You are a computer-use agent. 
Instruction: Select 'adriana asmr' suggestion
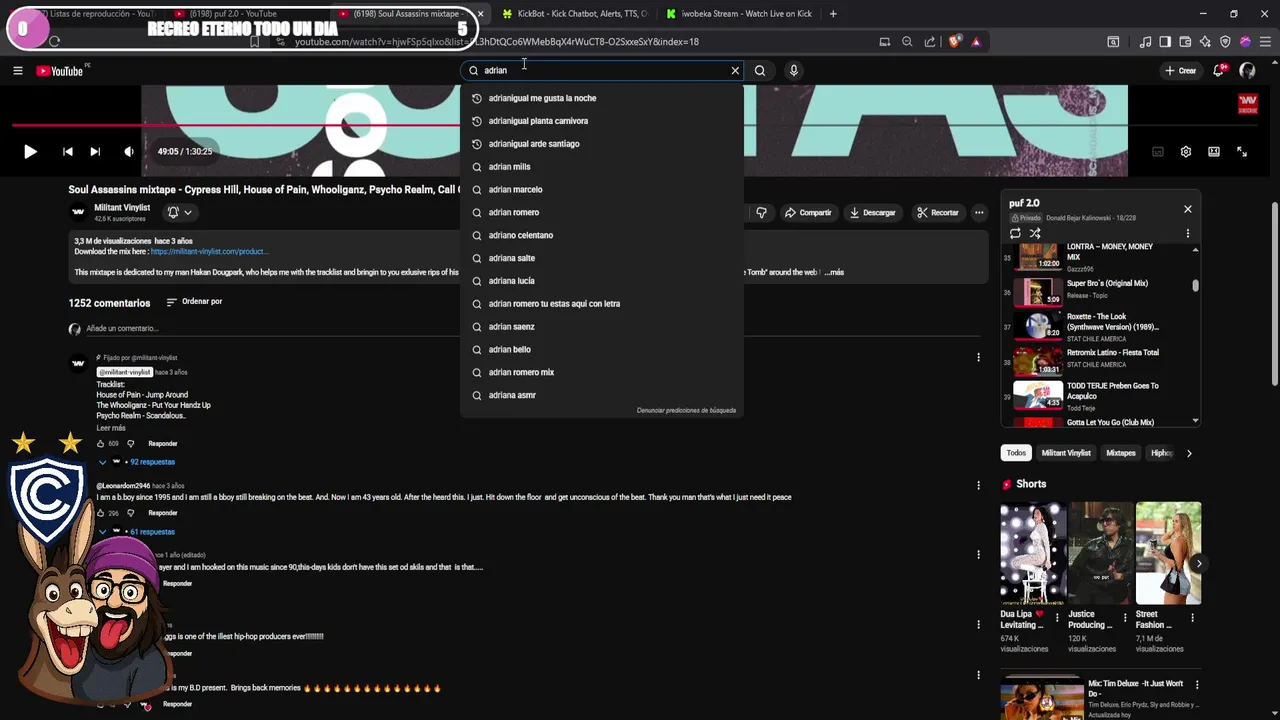tap(602, 395)
